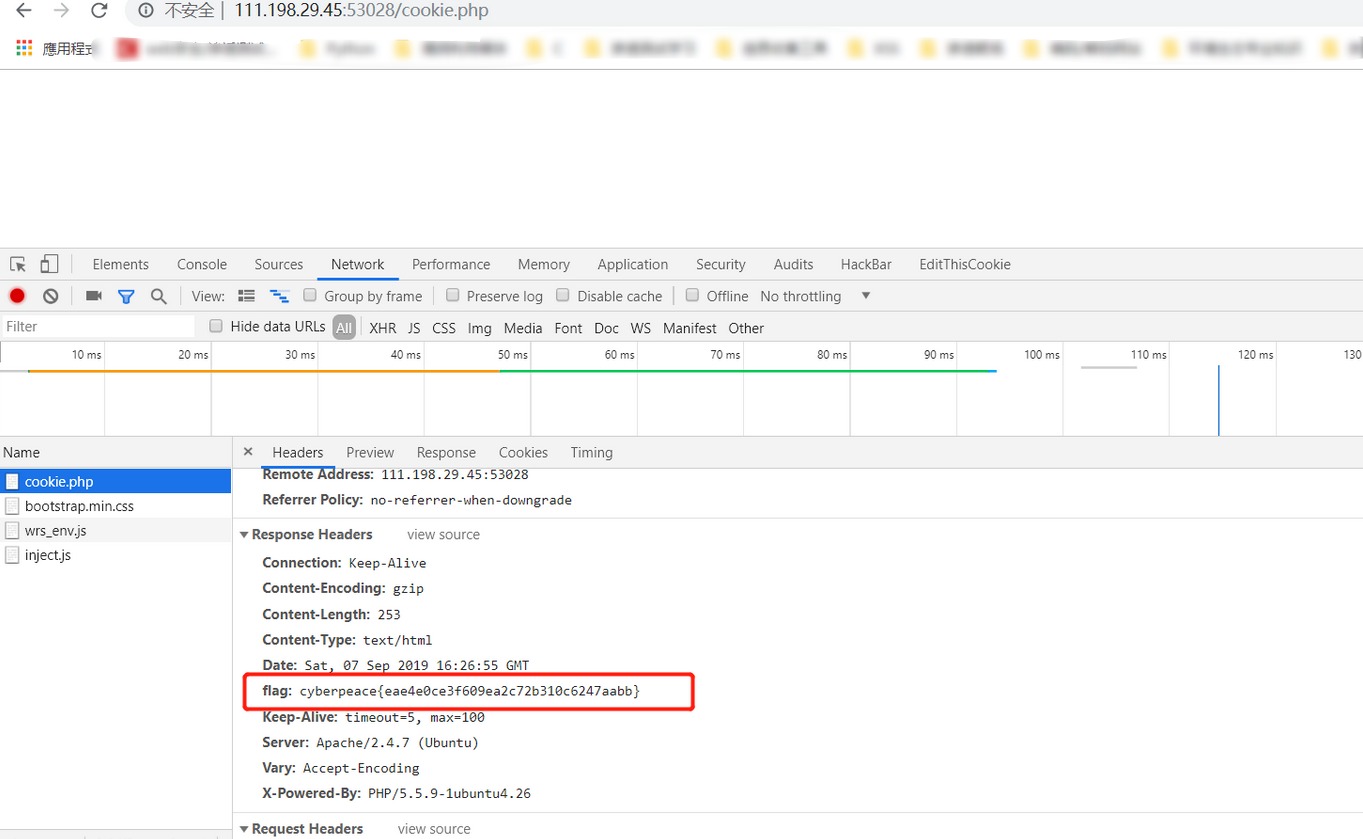This screenshot has width=1363, height=839.
Task: Open the Audits panel
Action: pyautogui.click(x=794, y=264)
